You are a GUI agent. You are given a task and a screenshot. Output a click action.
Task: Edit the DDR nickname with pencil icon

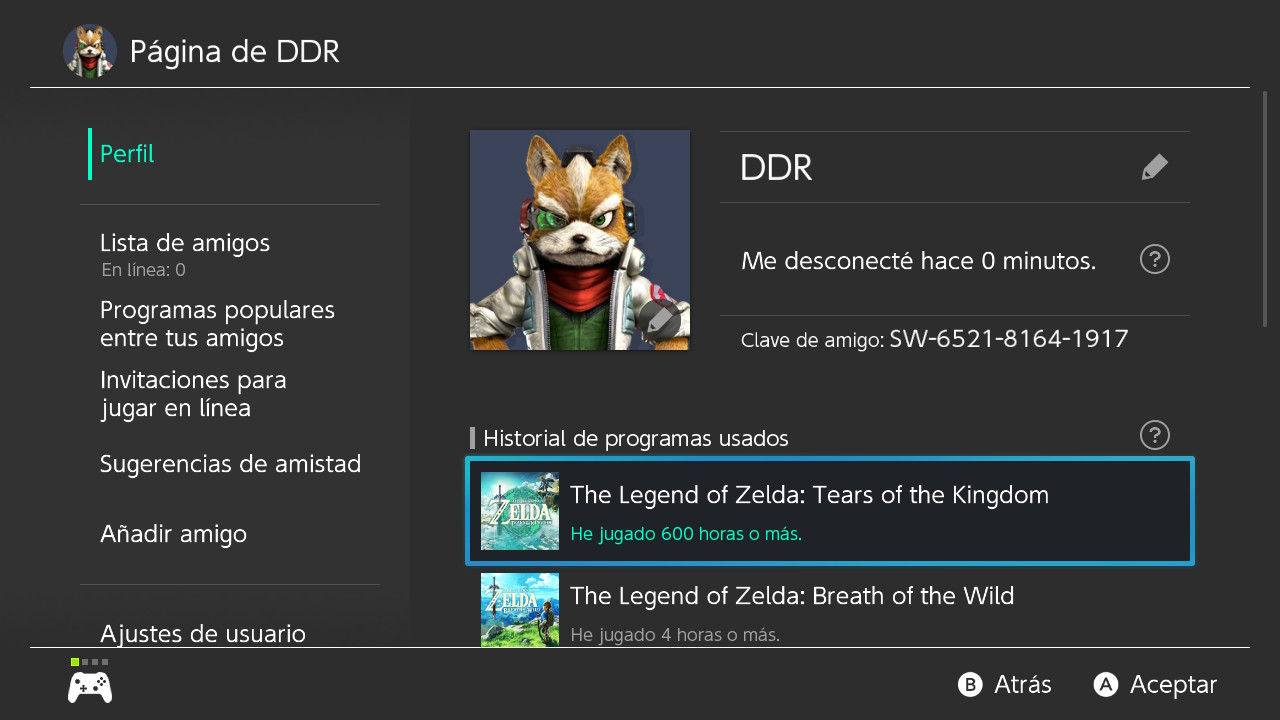(x=1154, y=167)
